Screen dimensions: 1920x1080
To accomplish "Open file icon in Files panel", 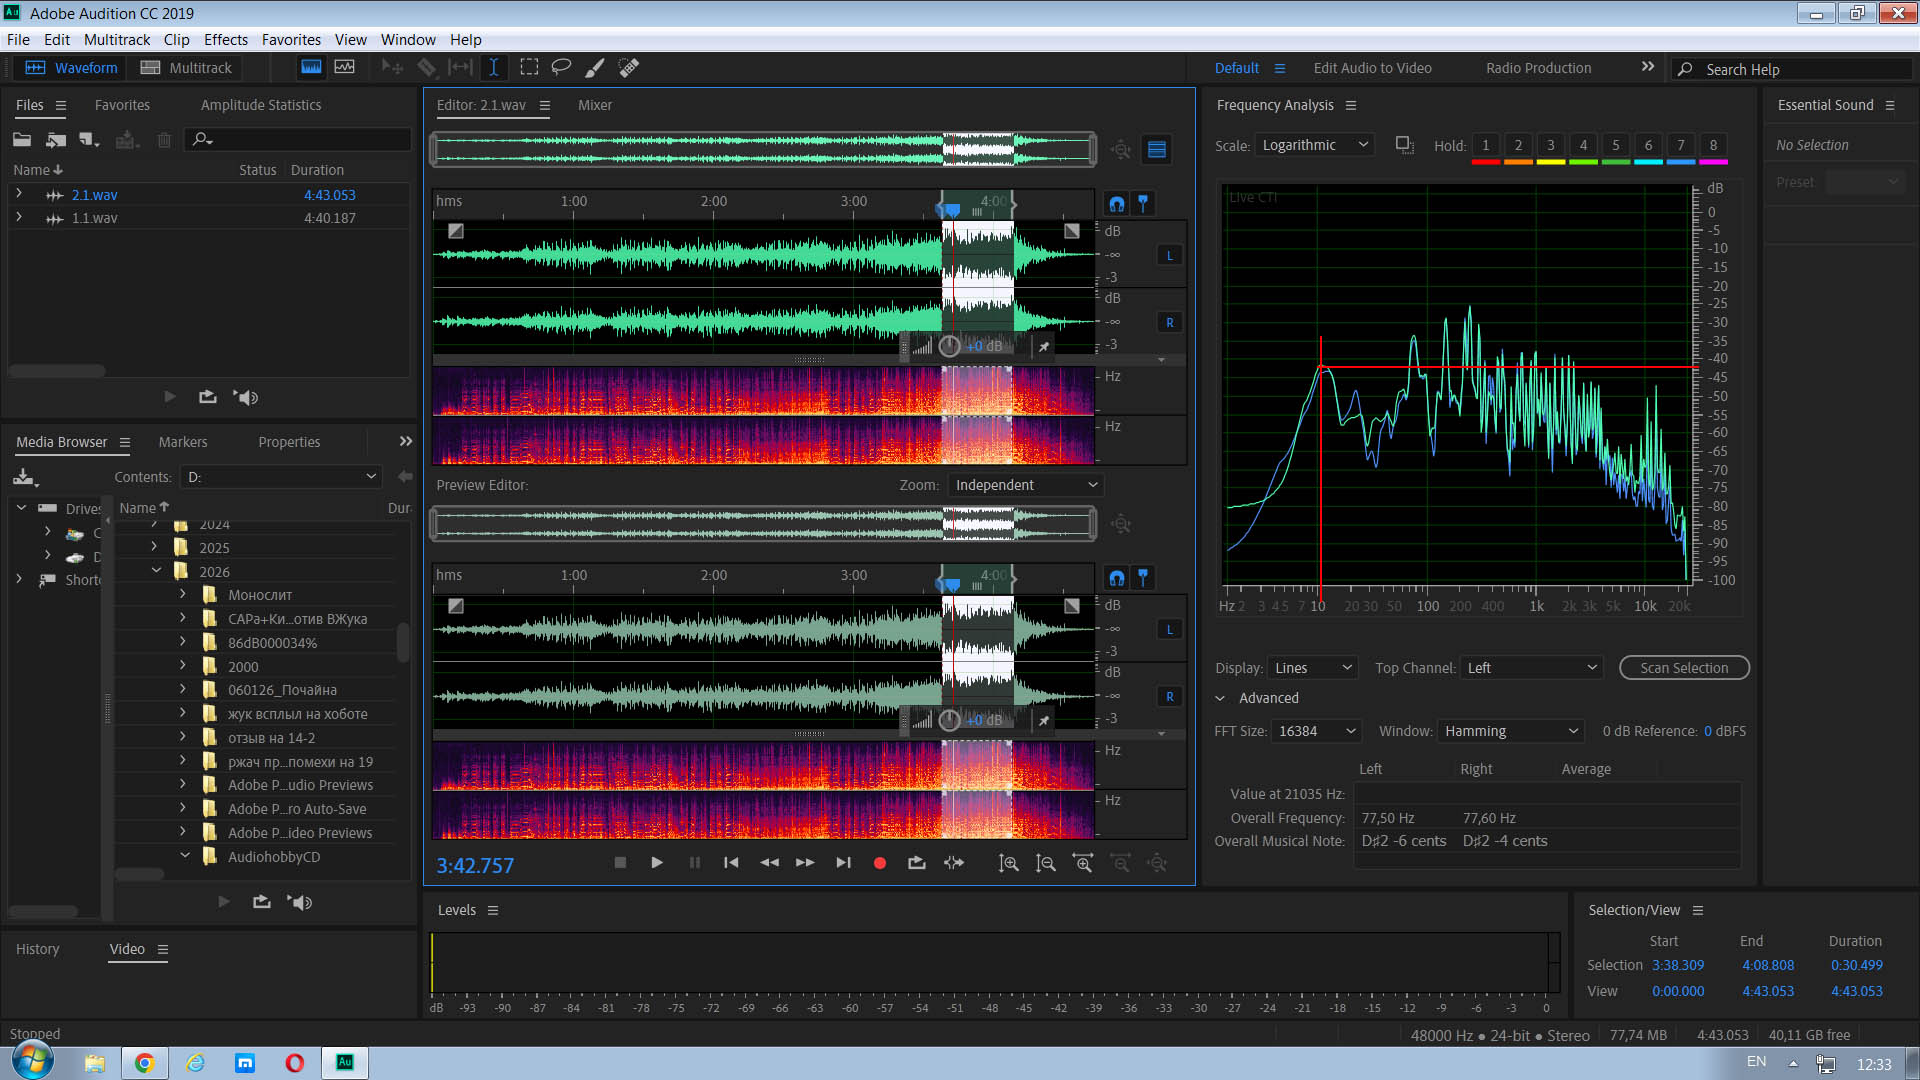I will click(22, 140).
